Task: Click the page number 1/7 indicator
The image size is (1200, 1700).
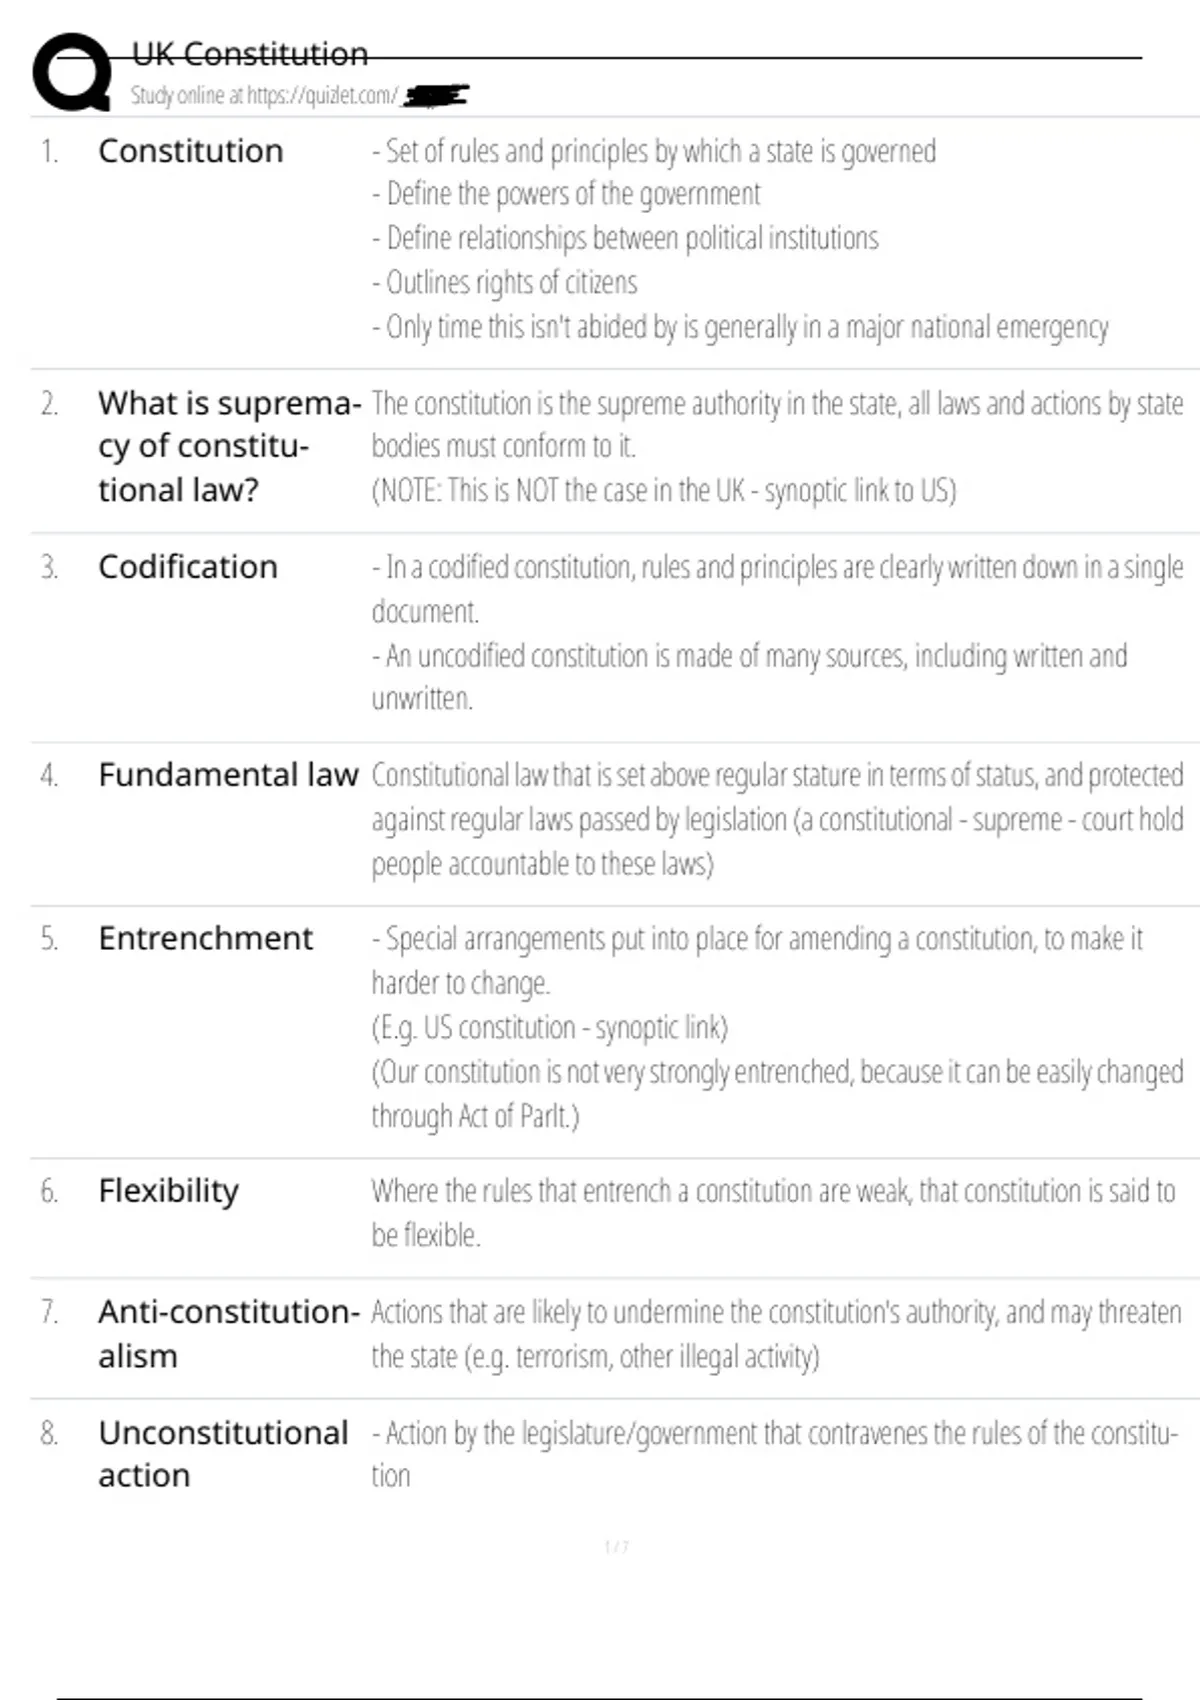Action: (x=616, y=1547)
